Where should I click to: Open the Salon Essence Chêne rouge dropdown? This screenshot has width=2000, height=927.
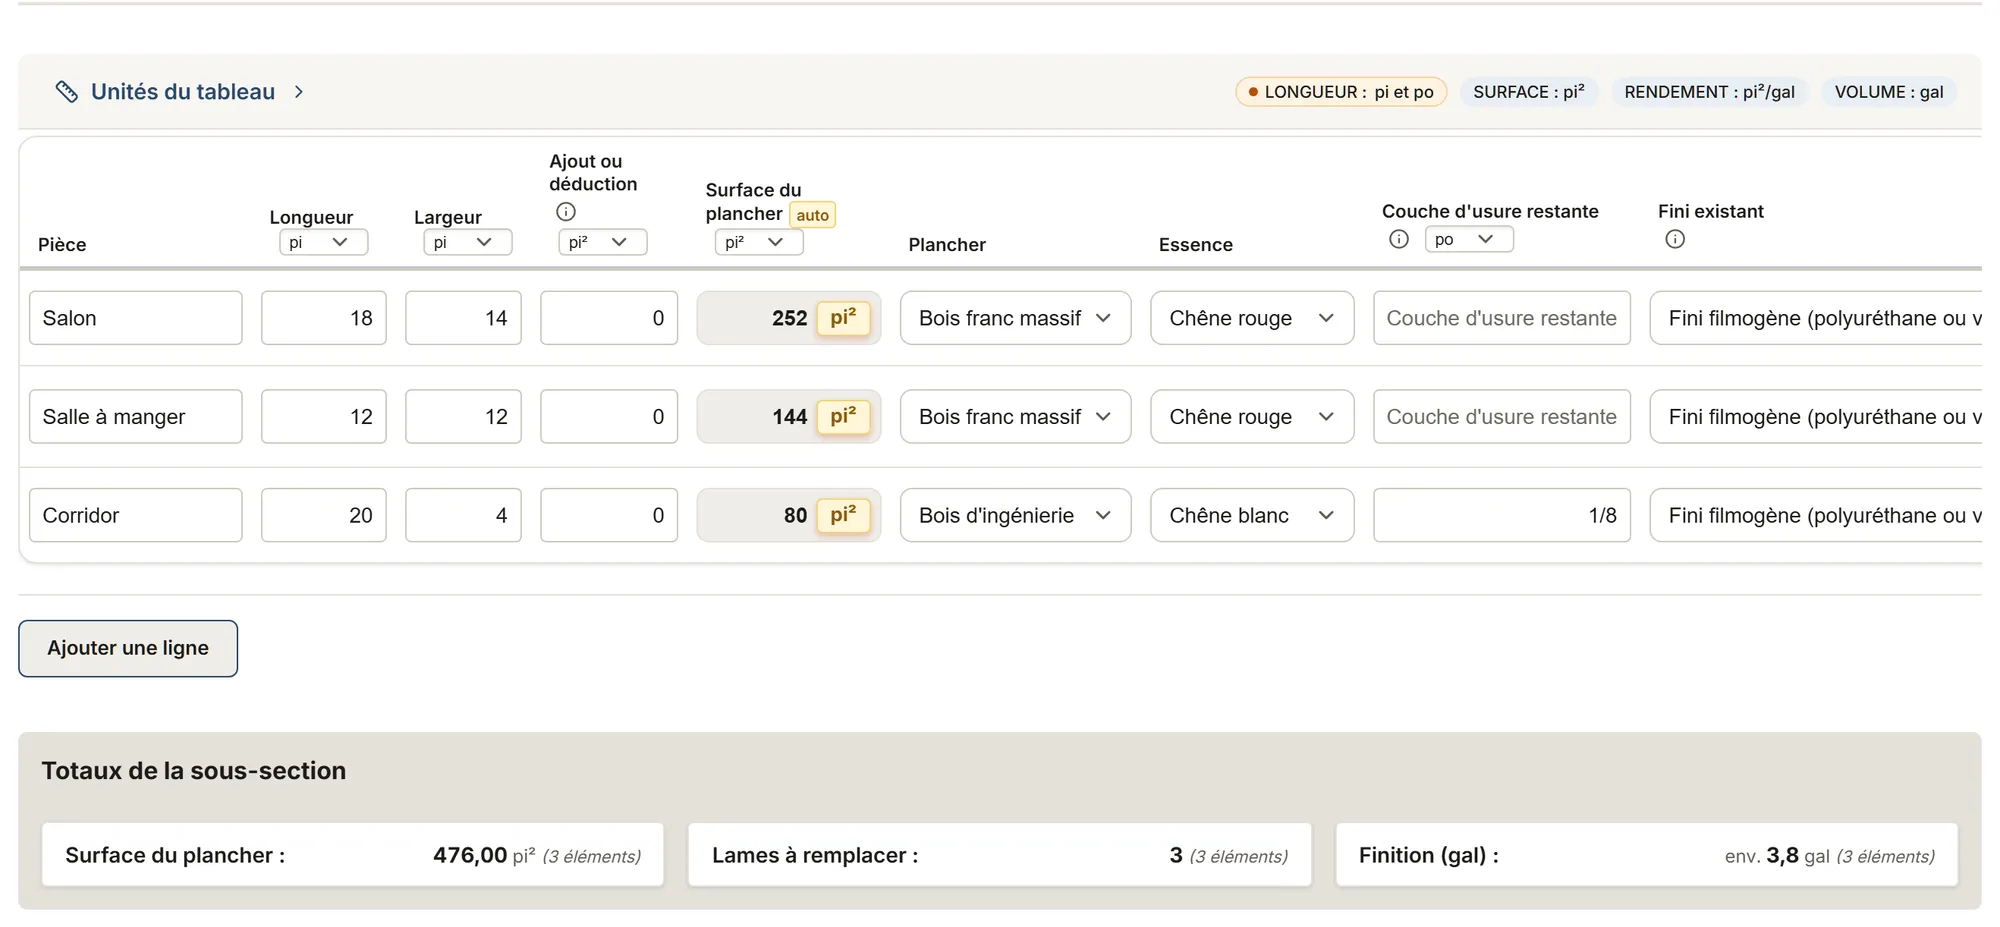coord(1252,318)
